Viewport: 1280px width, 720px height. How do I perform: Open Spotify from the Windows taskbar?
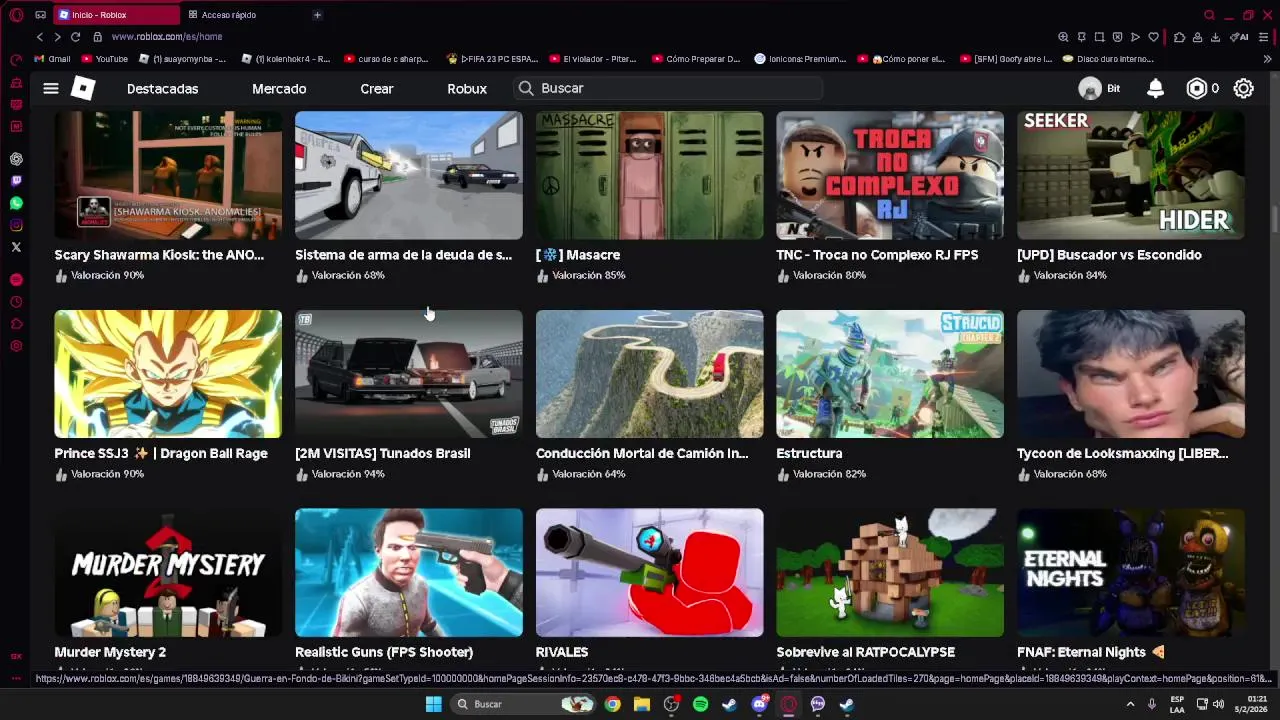click(700, 704)
